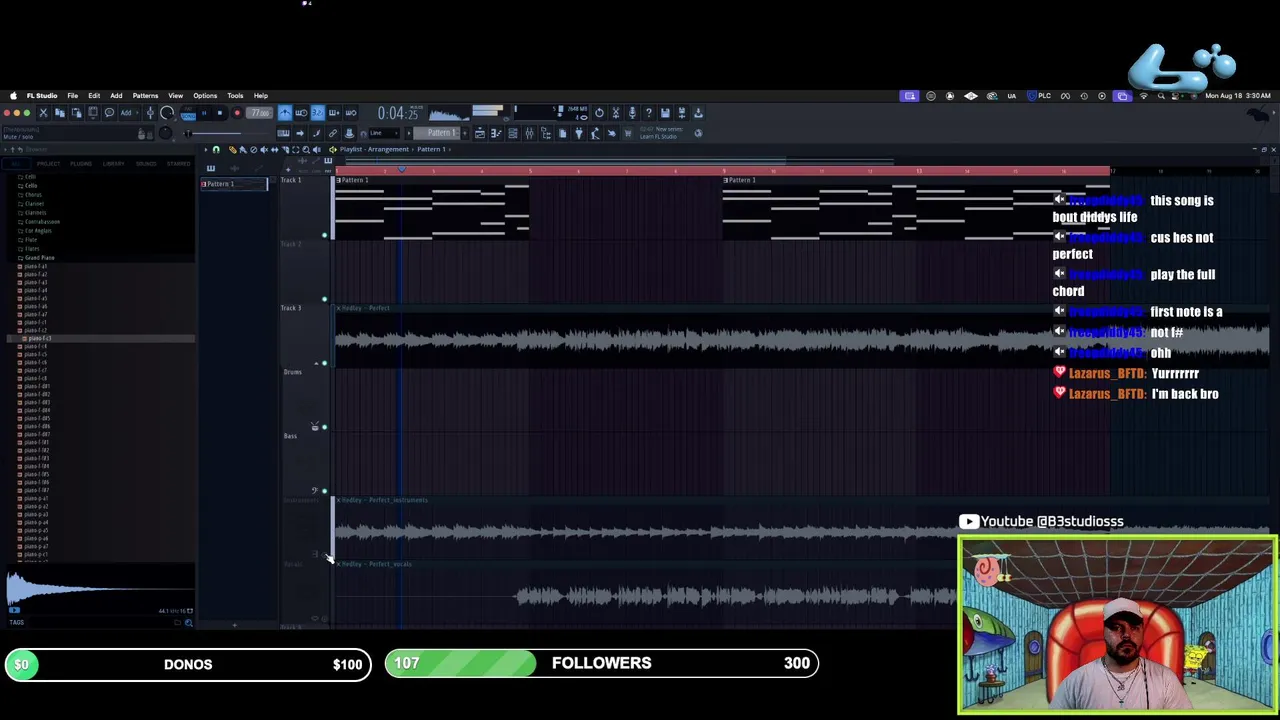Adjust the main volume knob
Screen dimensions: 1280x720
click(x=167, y=112)
